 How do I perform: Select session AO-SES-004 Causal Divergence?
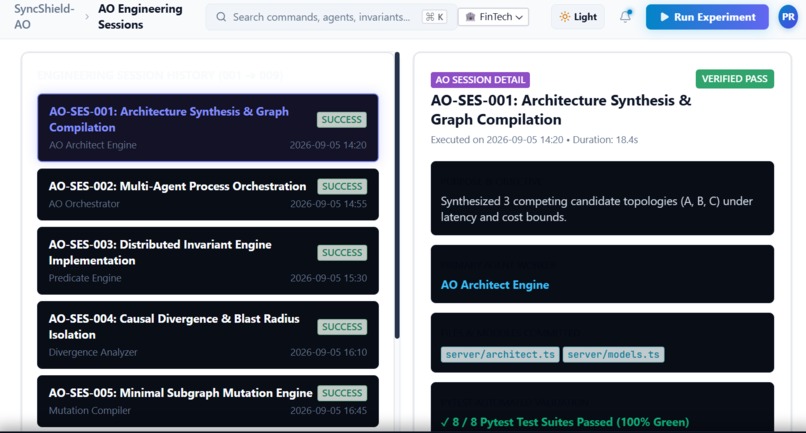[208, 335]
